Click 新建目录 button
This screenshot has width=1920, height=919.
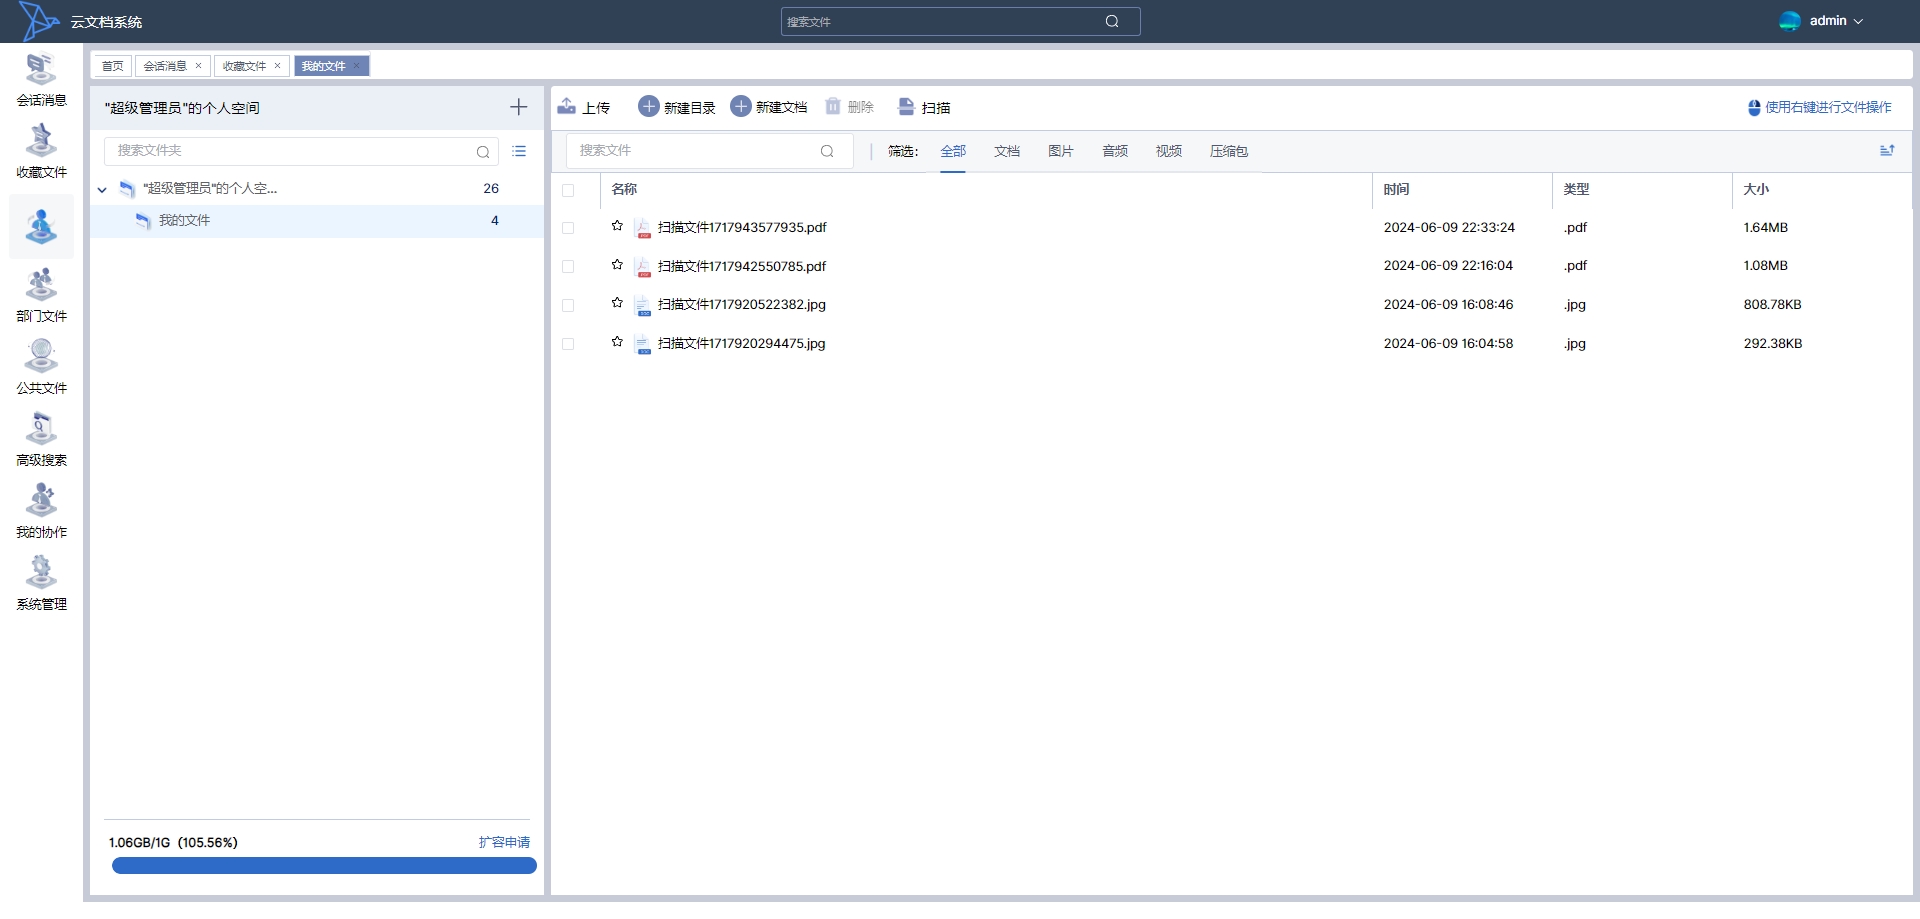pos(677,107)
